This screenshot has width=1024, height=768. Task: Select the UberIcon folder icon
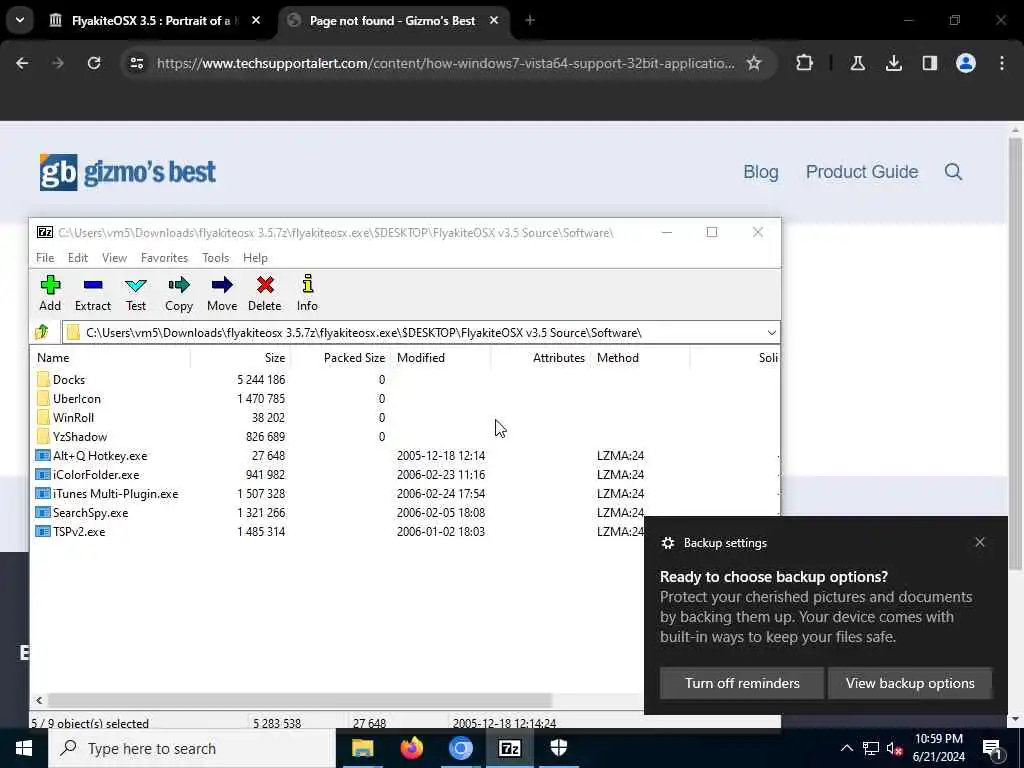tap(43, 398)
